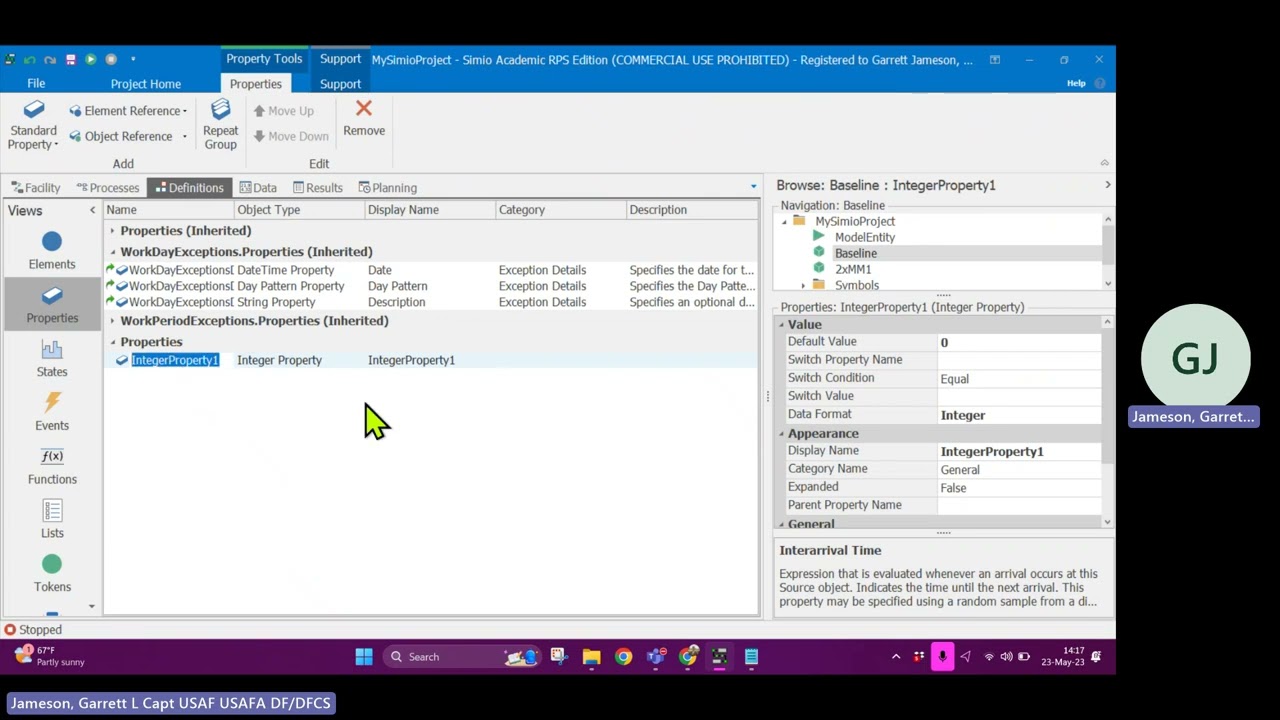Switch to the Processes view tab
The width and height of the screenshot is (1280, 720).
[108, 188]
